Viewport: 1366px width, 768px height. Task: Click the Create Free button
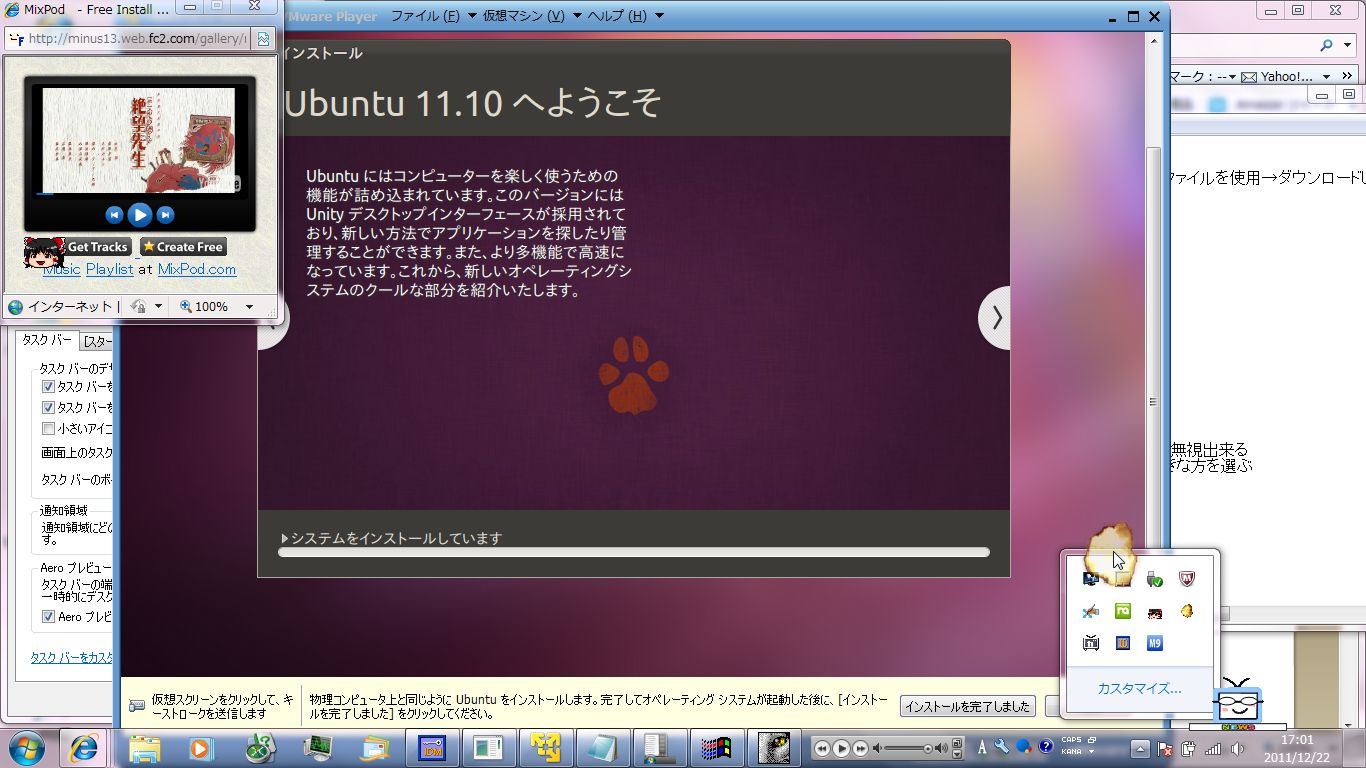click(183, 247)
